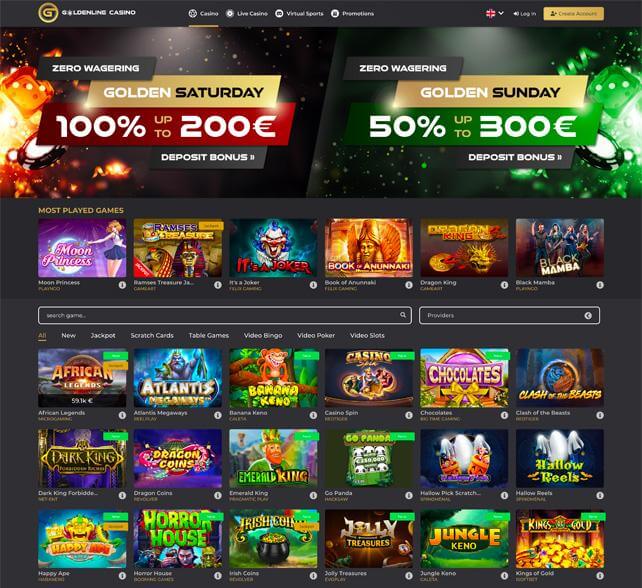The image size is (642, 588).
Task: Open info icon for Black Mamba
Action: [600, 285]
